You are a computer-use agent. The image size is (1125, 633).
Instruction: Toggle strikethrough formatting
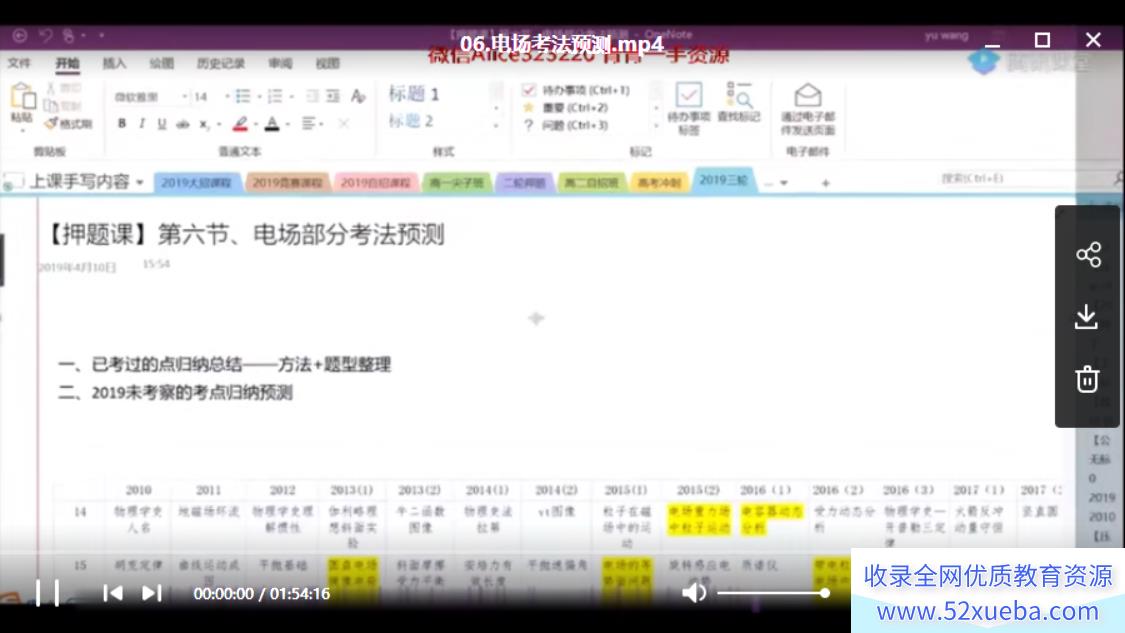182,123
